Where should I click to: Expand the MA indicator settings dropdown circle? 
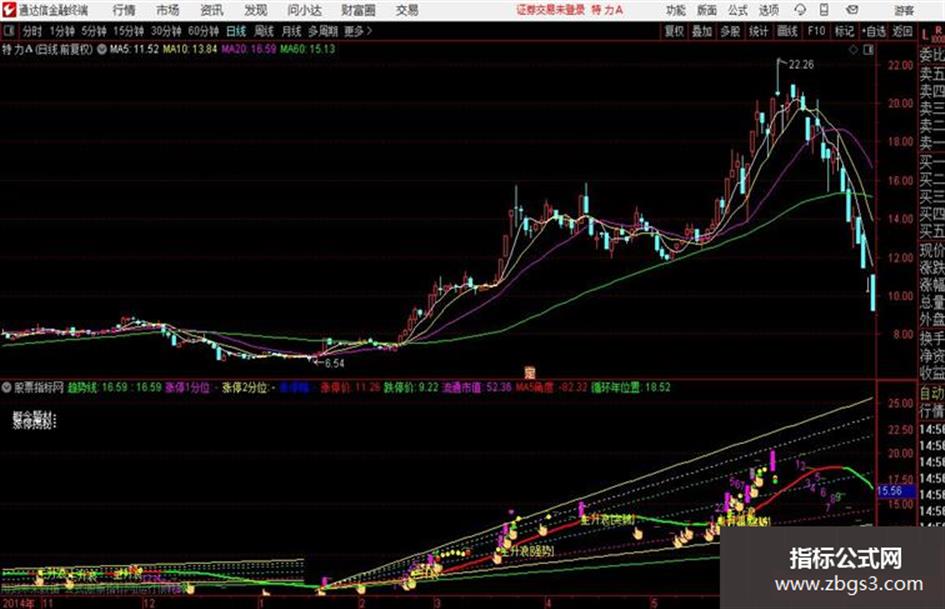point(102,49)
